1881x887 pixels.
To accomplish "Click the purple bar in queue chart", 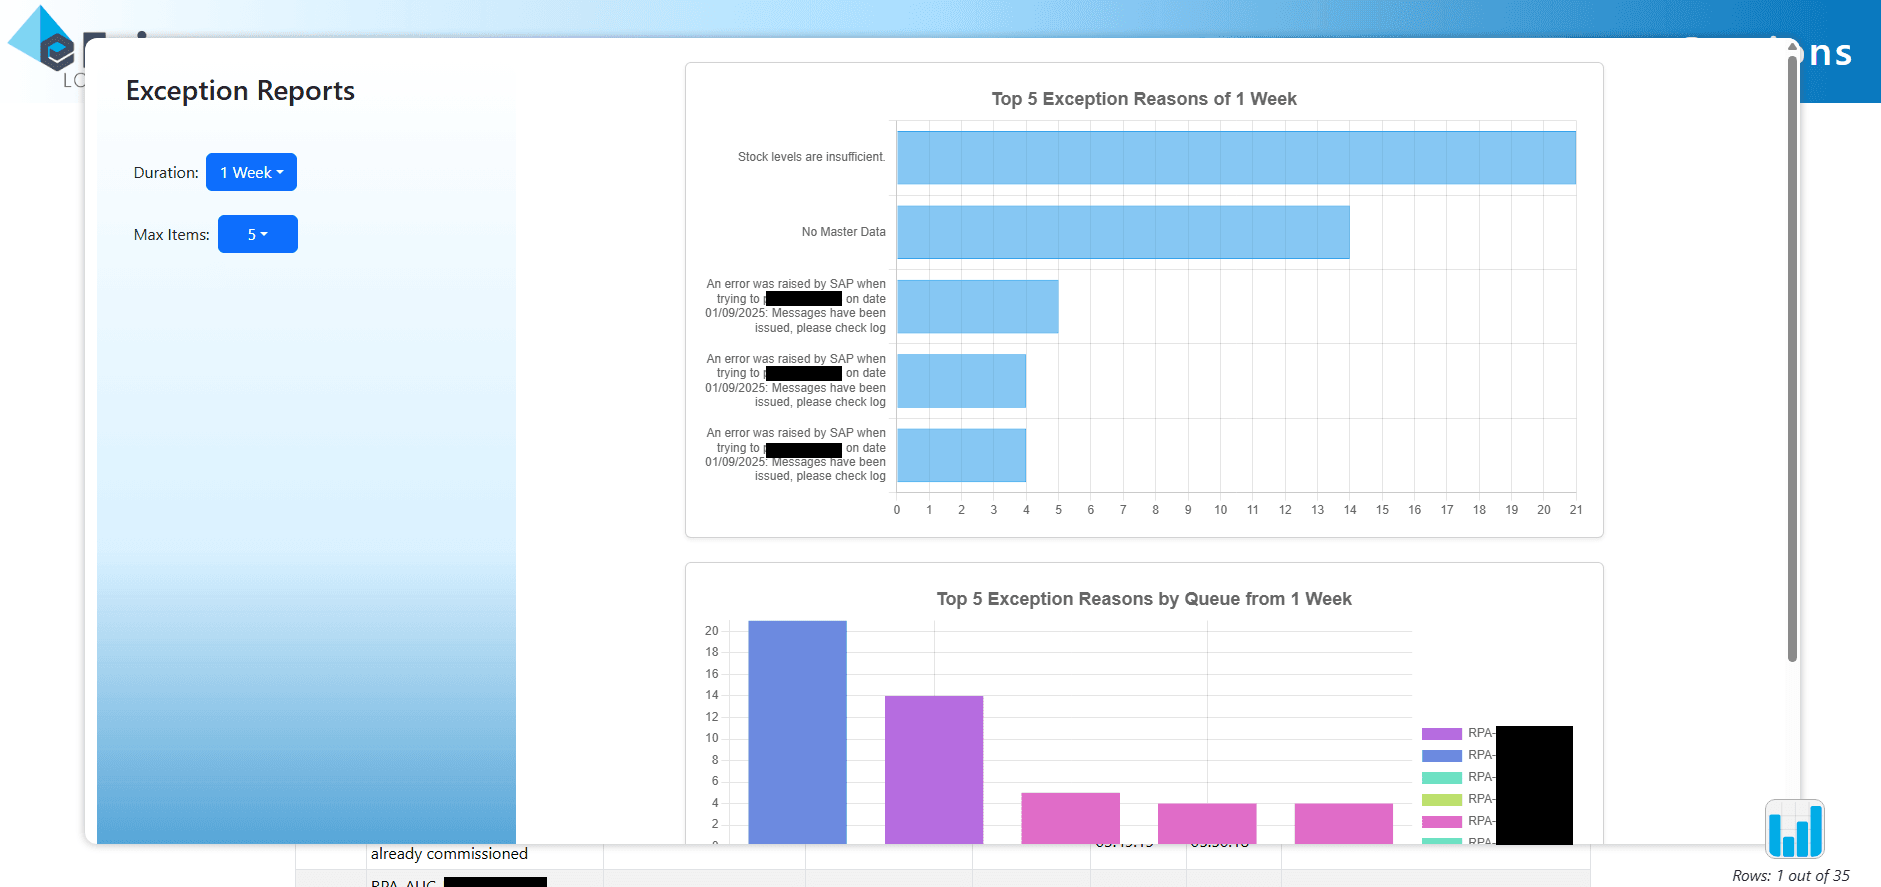I will (x=933, y=768).
